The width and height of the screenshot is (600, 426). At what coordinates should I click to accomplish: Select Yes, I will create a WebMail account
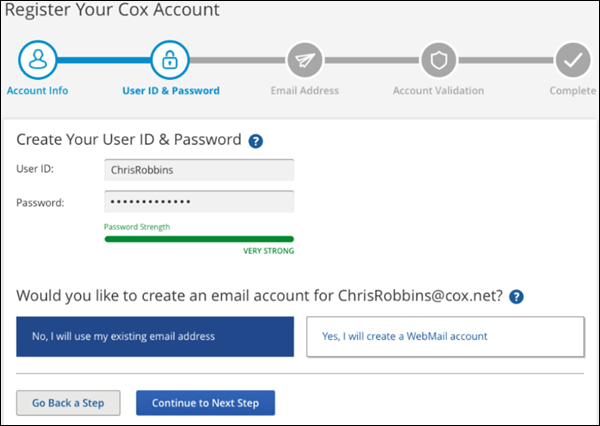coord(445,336)
